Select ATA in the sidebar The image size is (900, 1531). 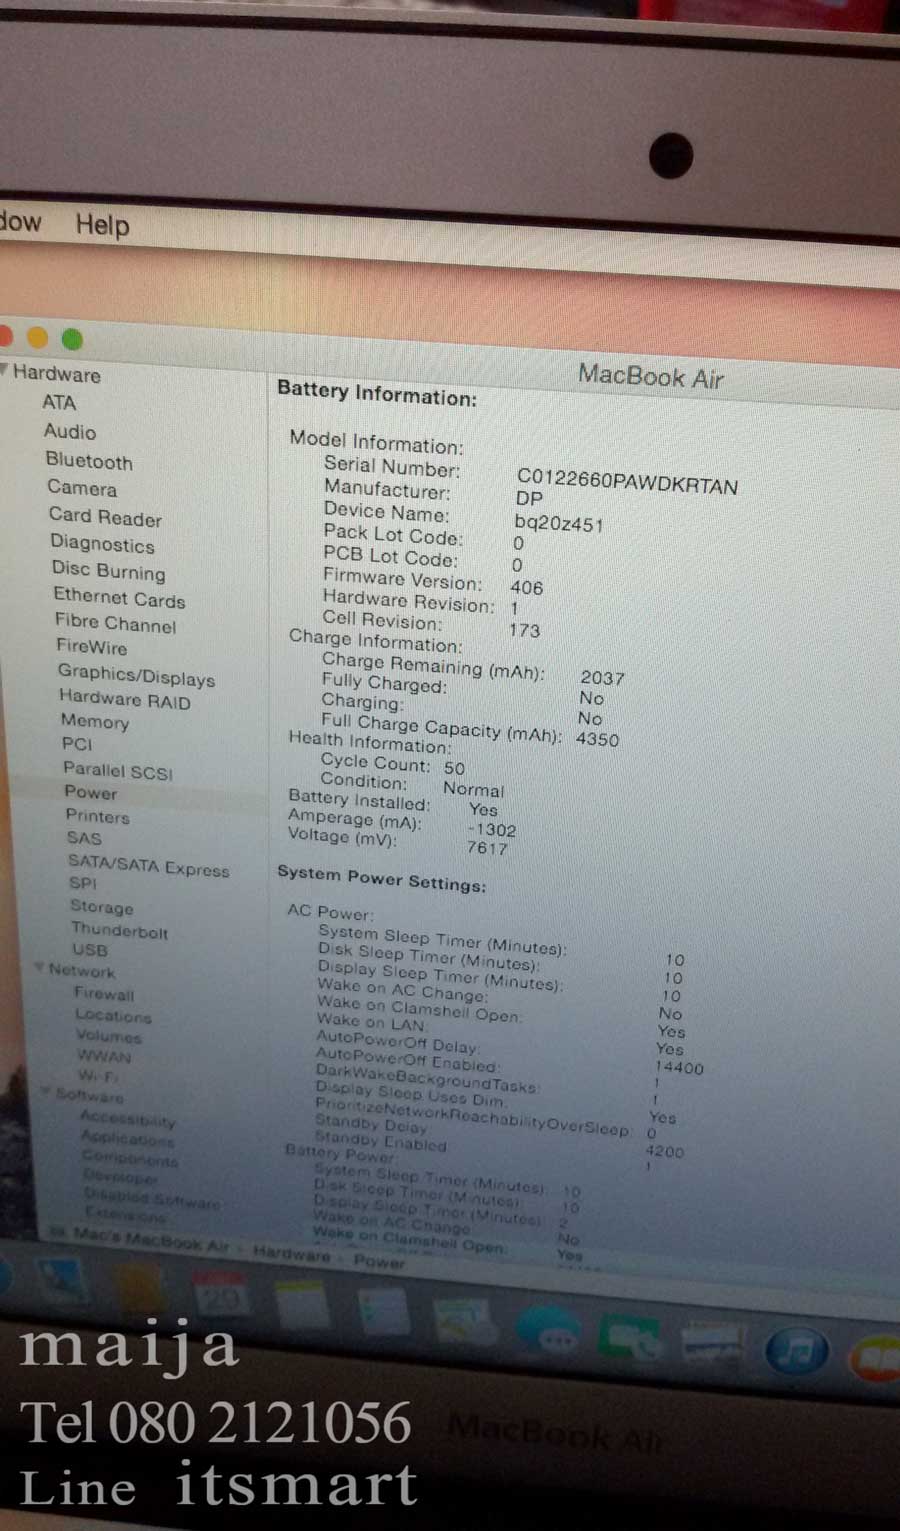(x=59, y=402)
